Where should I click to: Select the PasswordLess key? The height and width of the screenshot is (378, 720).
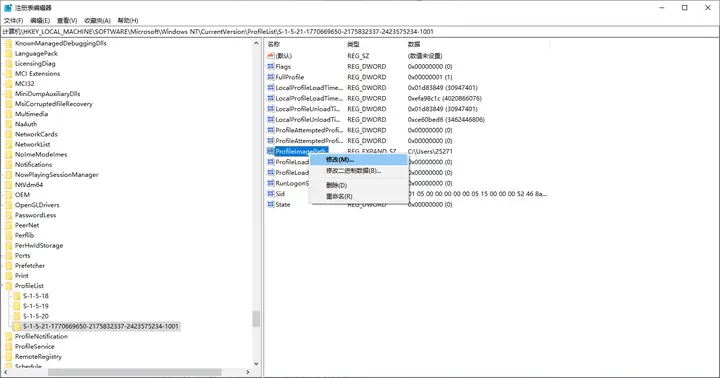(x=35, y=215)
